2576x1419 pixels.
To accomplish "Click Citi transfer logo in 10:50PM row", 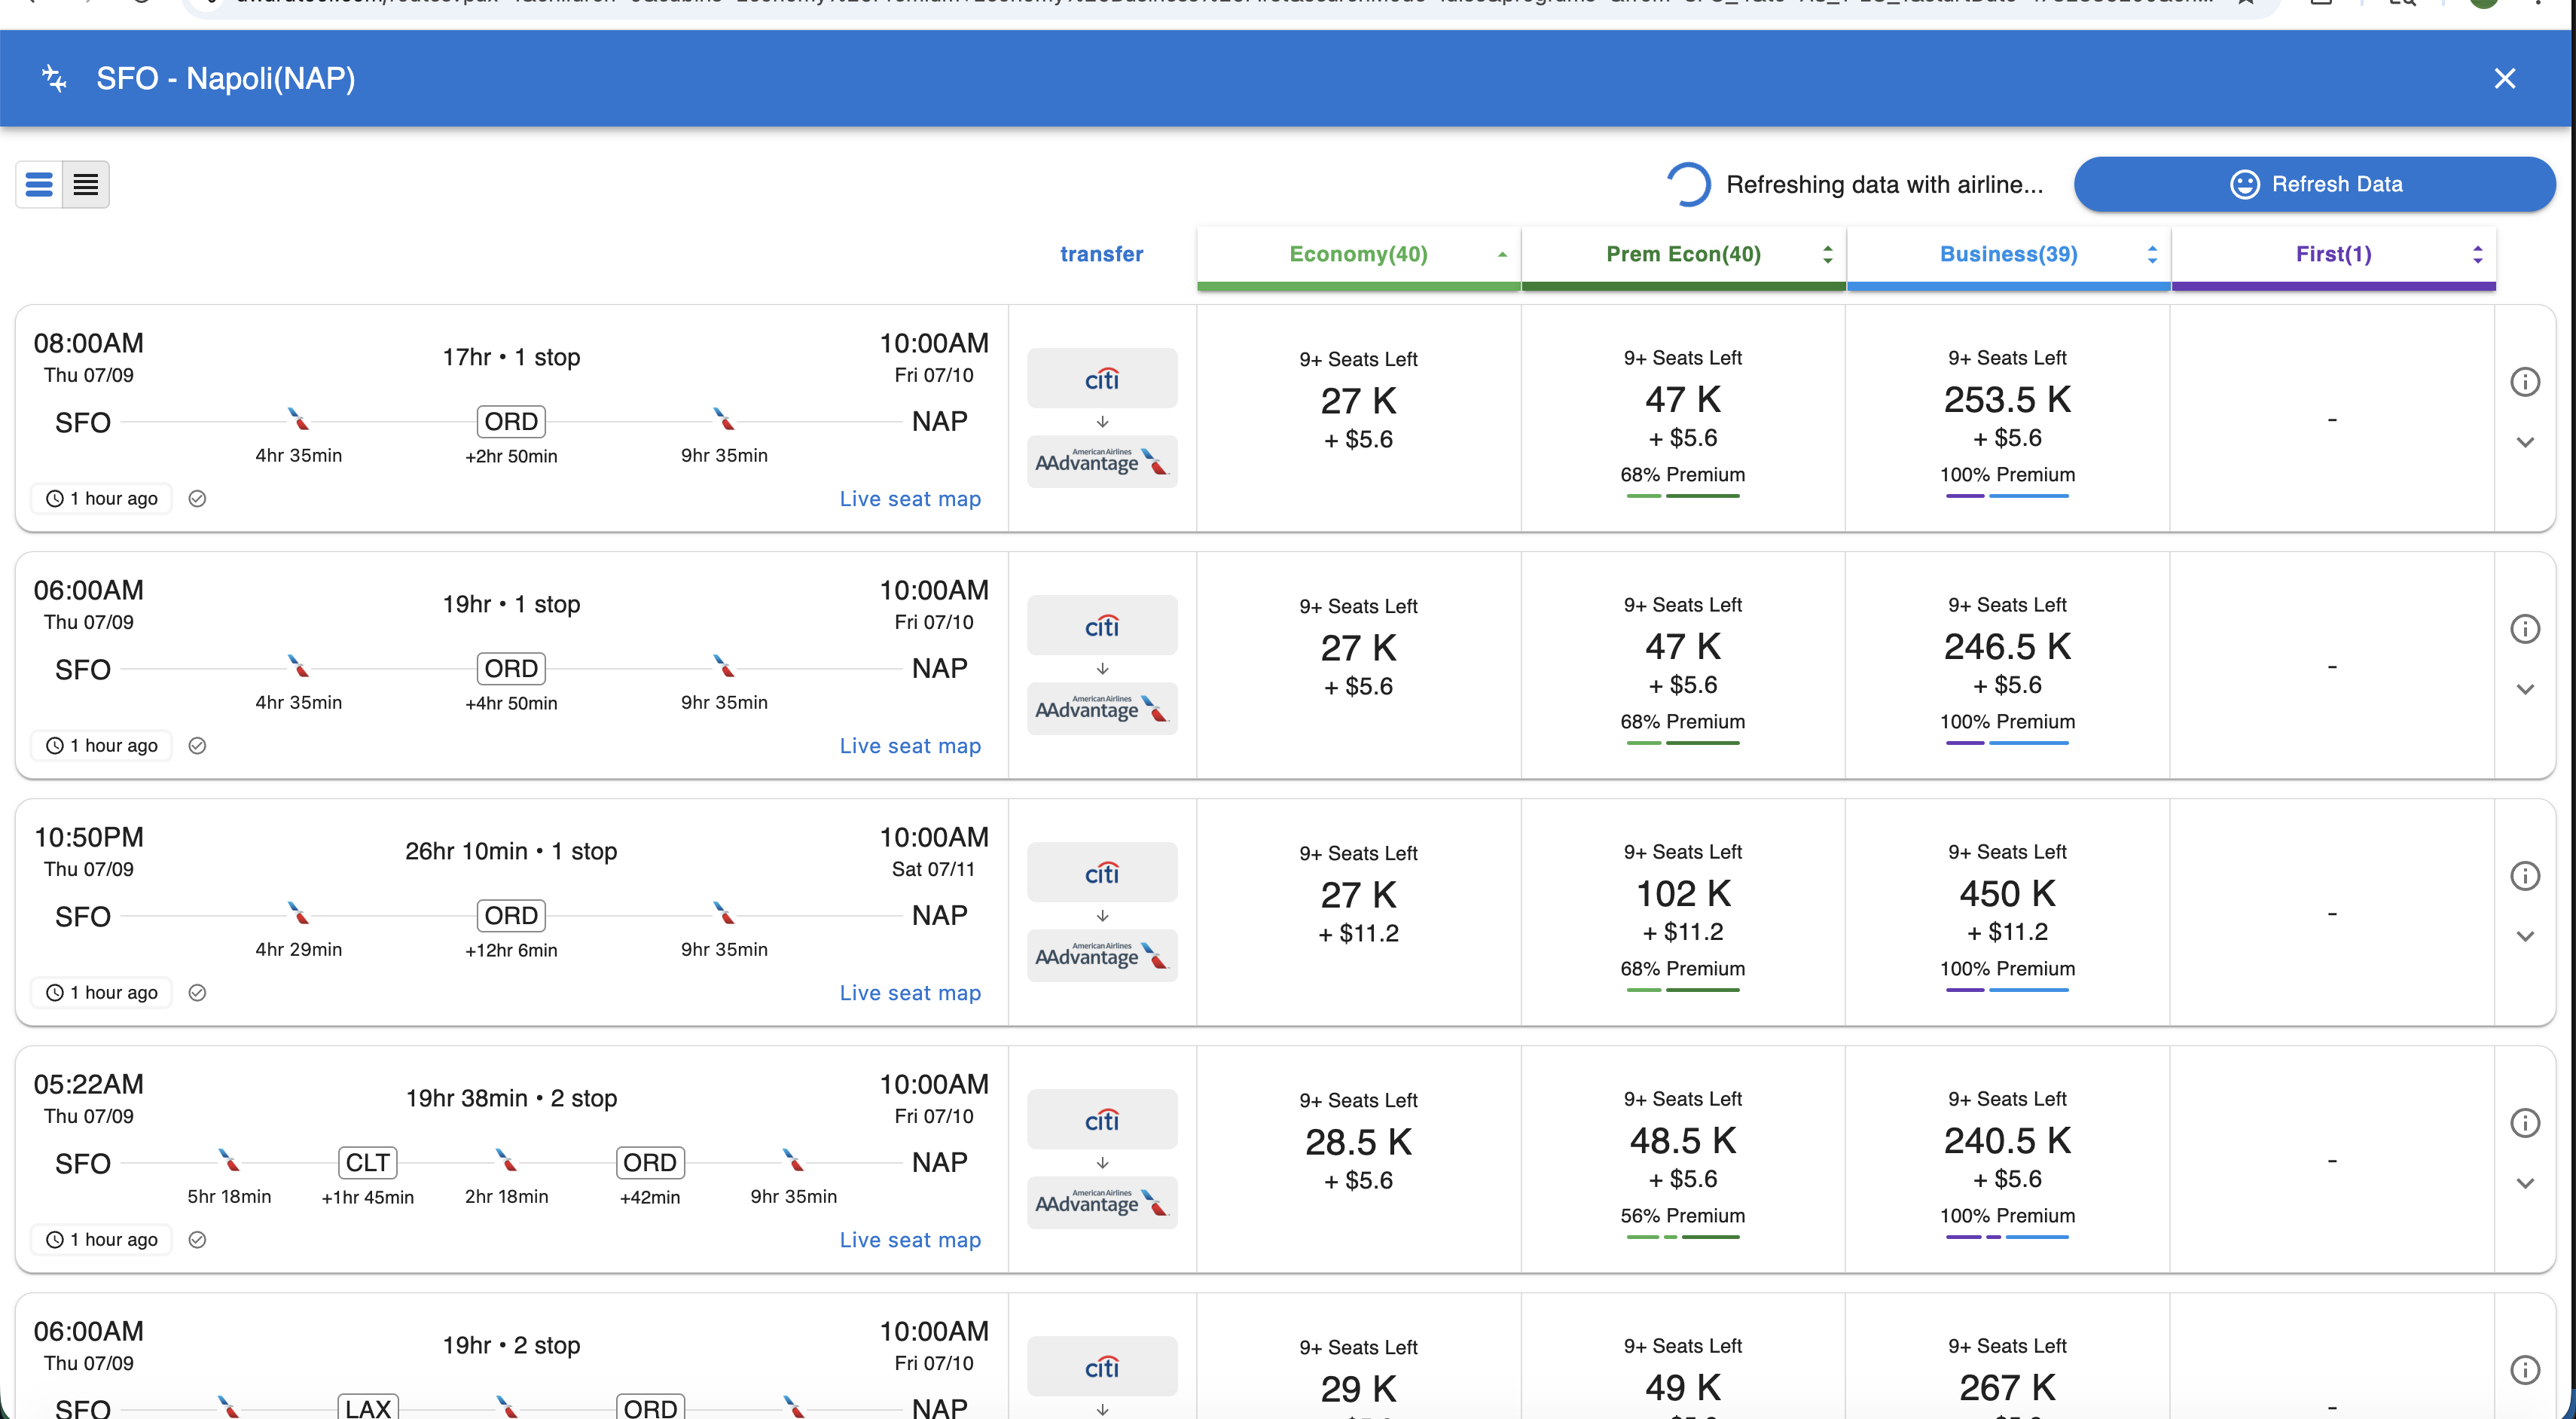I will tap(1102, 872).
